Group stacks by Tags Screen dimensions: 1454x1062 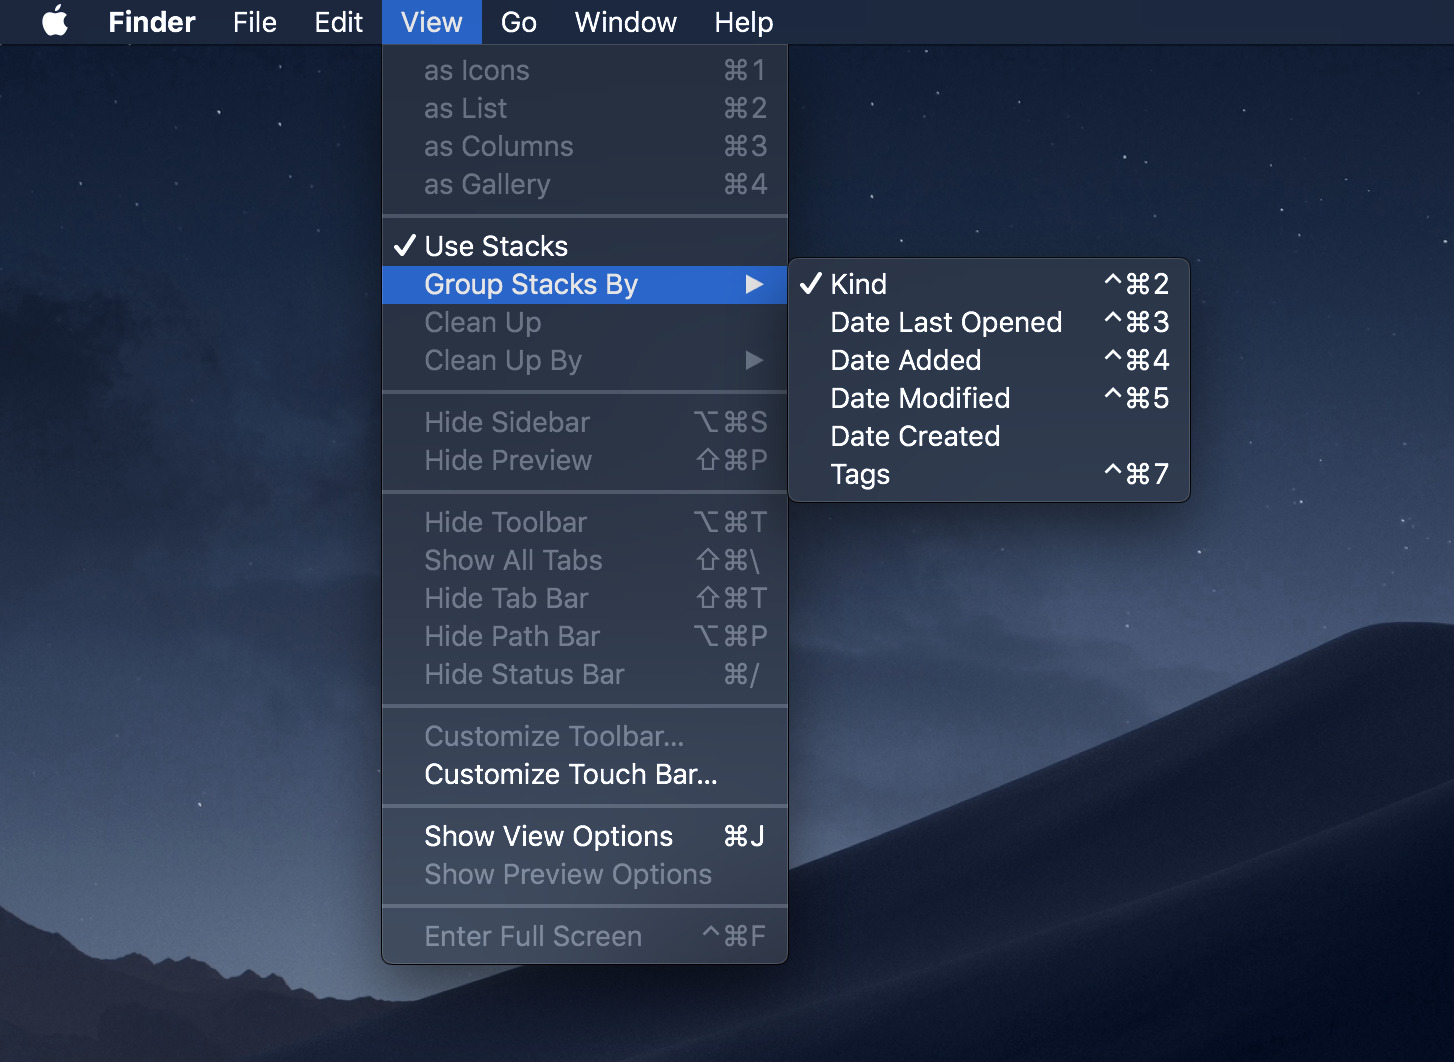859,474
